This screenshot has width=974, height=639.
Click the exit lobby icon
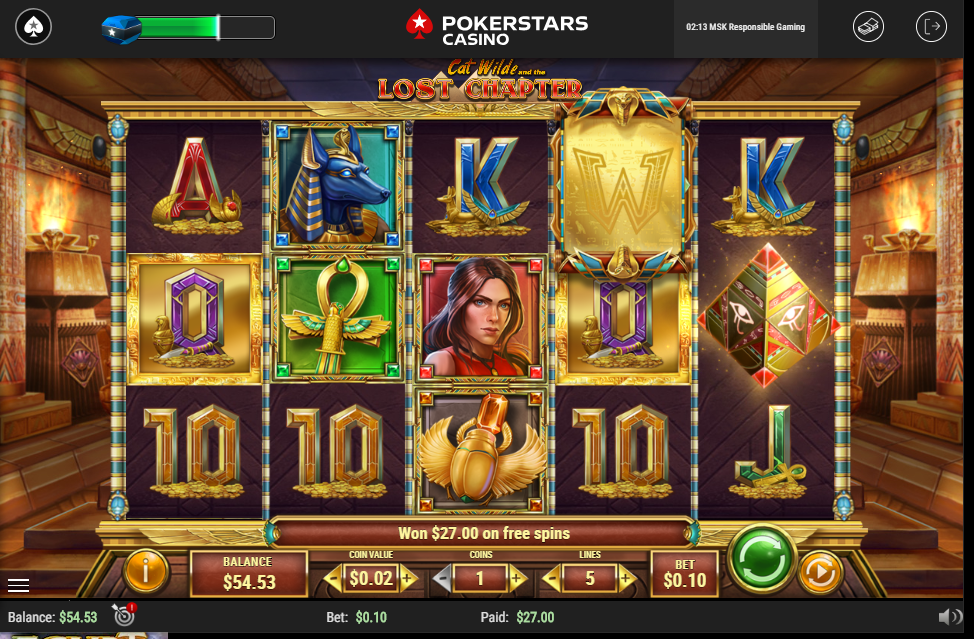[931, 27]
